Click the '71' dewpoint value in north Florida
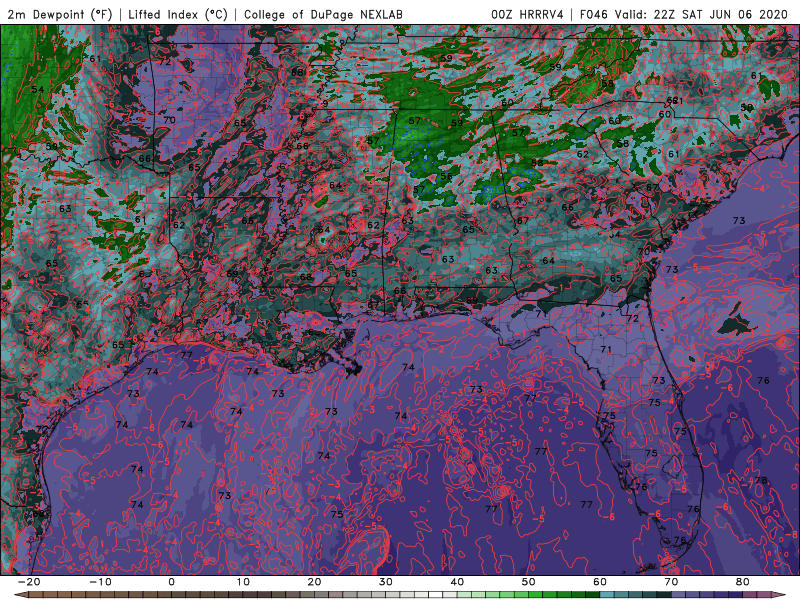 click(606, 349)
